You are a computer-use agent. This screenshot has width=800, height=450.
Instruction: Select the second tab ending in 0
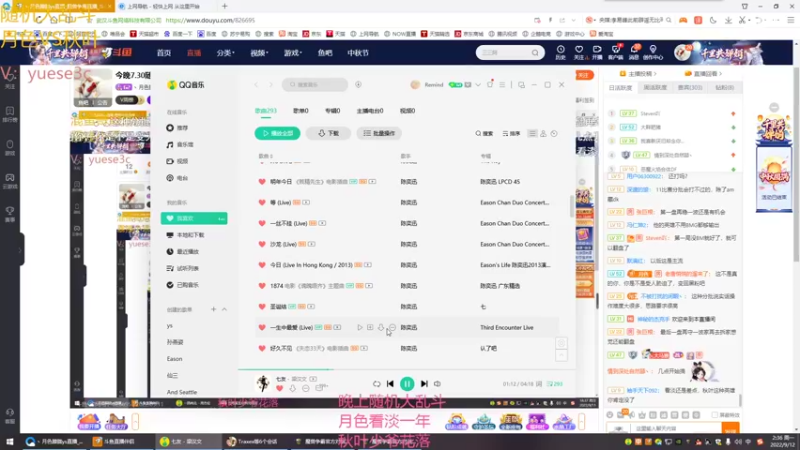coord(301,111)
